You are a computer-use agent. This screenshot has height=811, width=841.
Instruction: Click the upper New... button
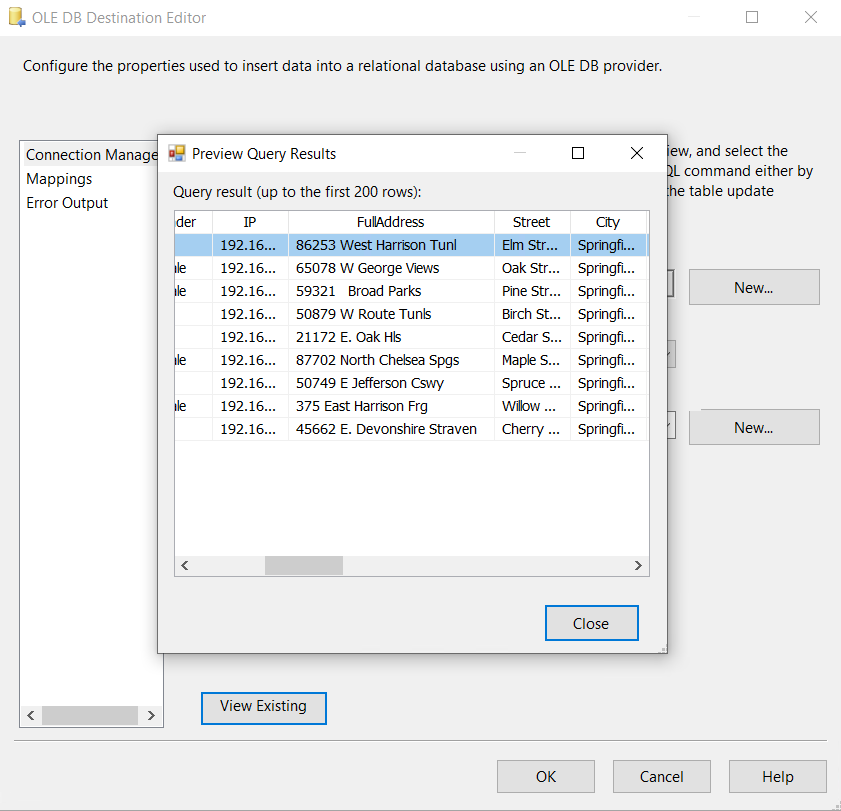pyautogui.click(x=753, y=288)
